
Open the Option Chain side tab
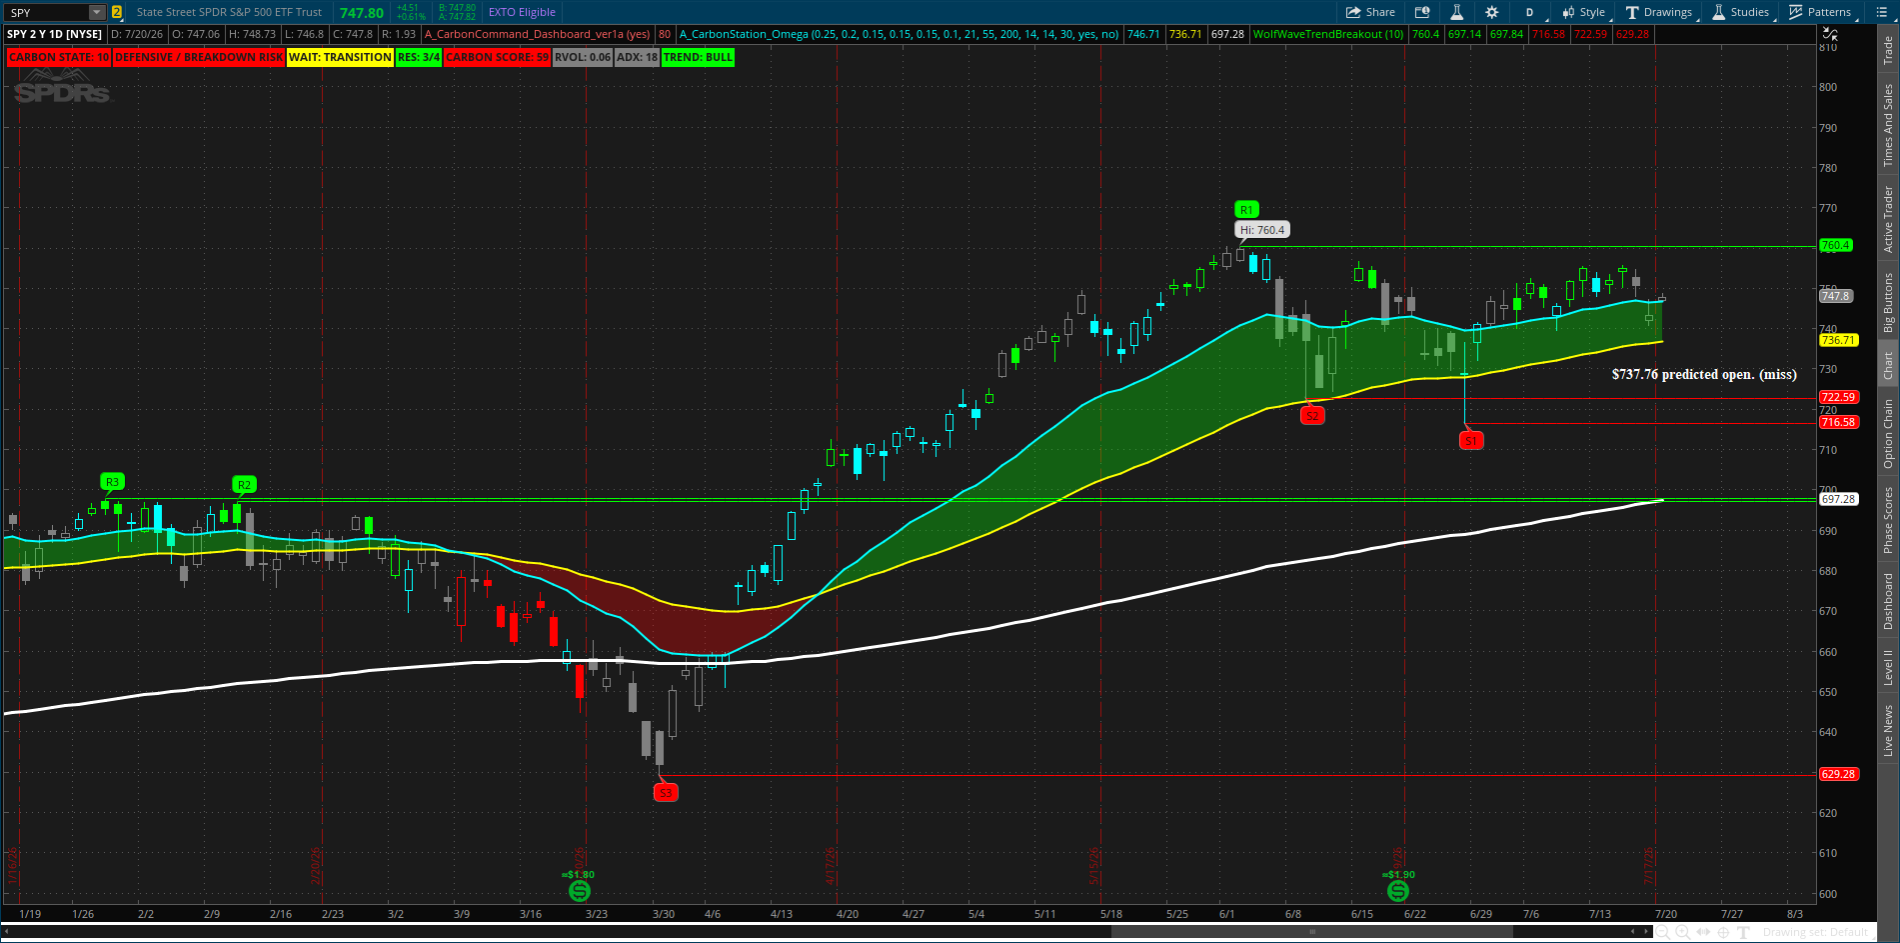pyautogui.click(x=1888, y=433)
